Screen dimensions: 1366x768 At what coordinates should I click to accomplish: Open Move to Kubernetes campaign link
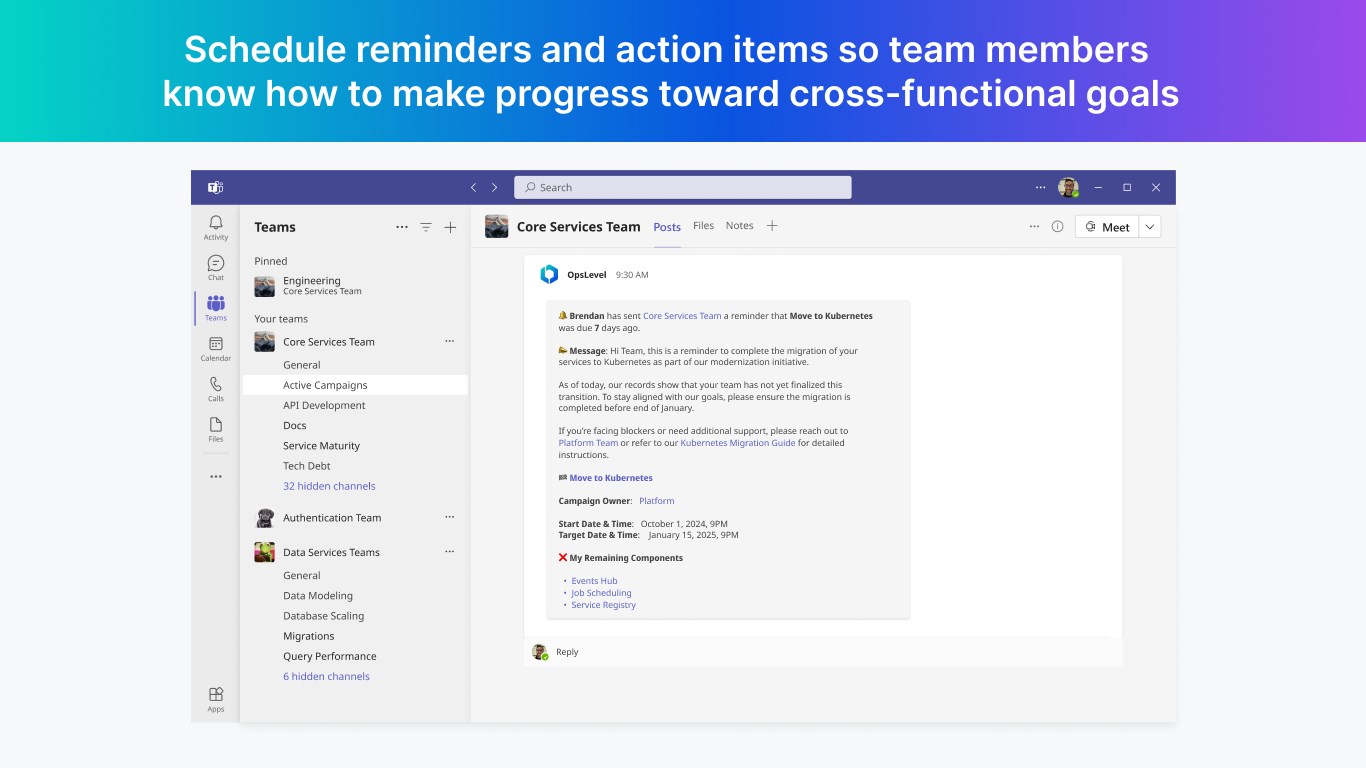[611, 478]
